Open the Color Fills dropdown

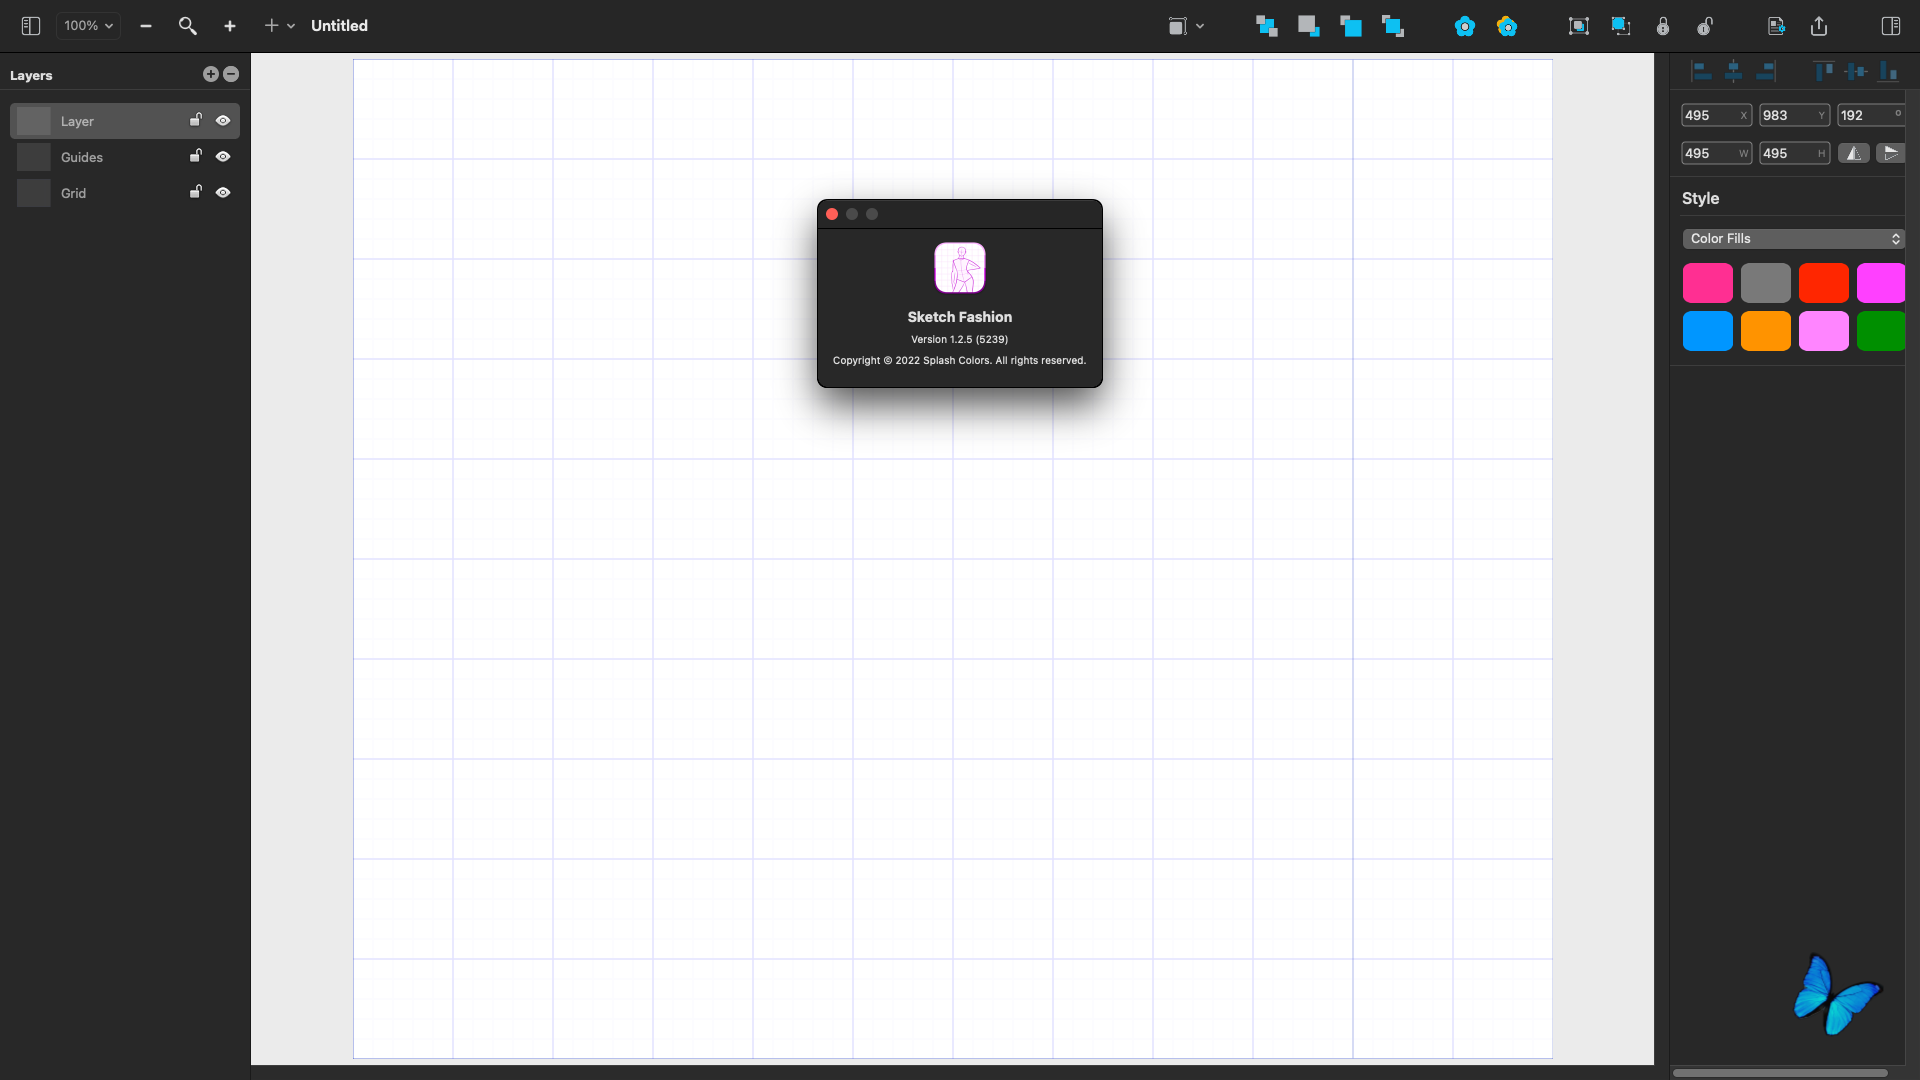pos(1793,239)
